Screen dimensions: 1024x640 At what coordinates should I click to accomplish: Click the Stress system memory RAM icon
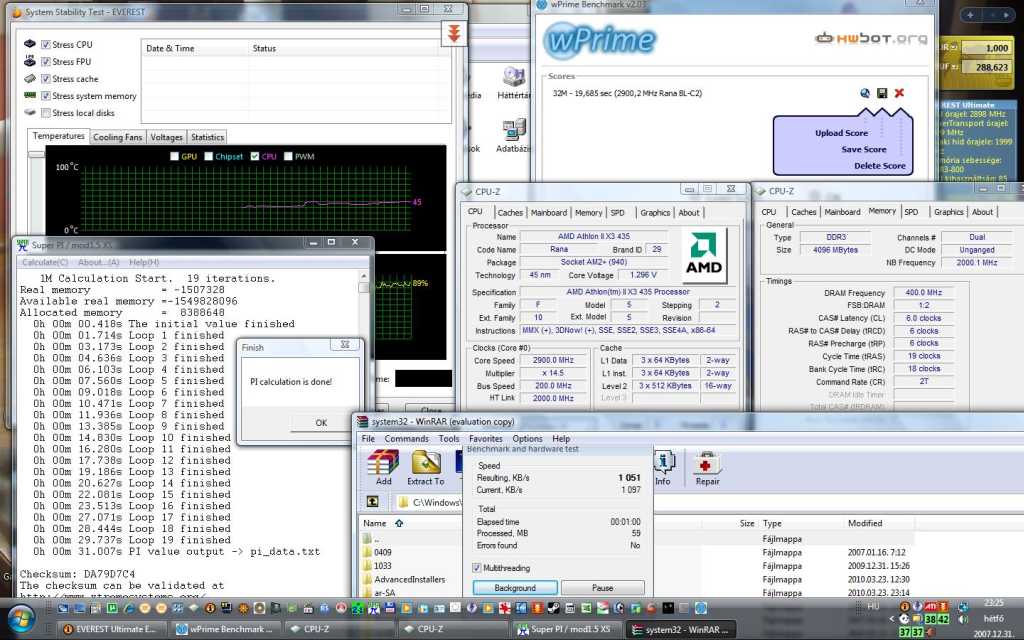pos(30,95)
